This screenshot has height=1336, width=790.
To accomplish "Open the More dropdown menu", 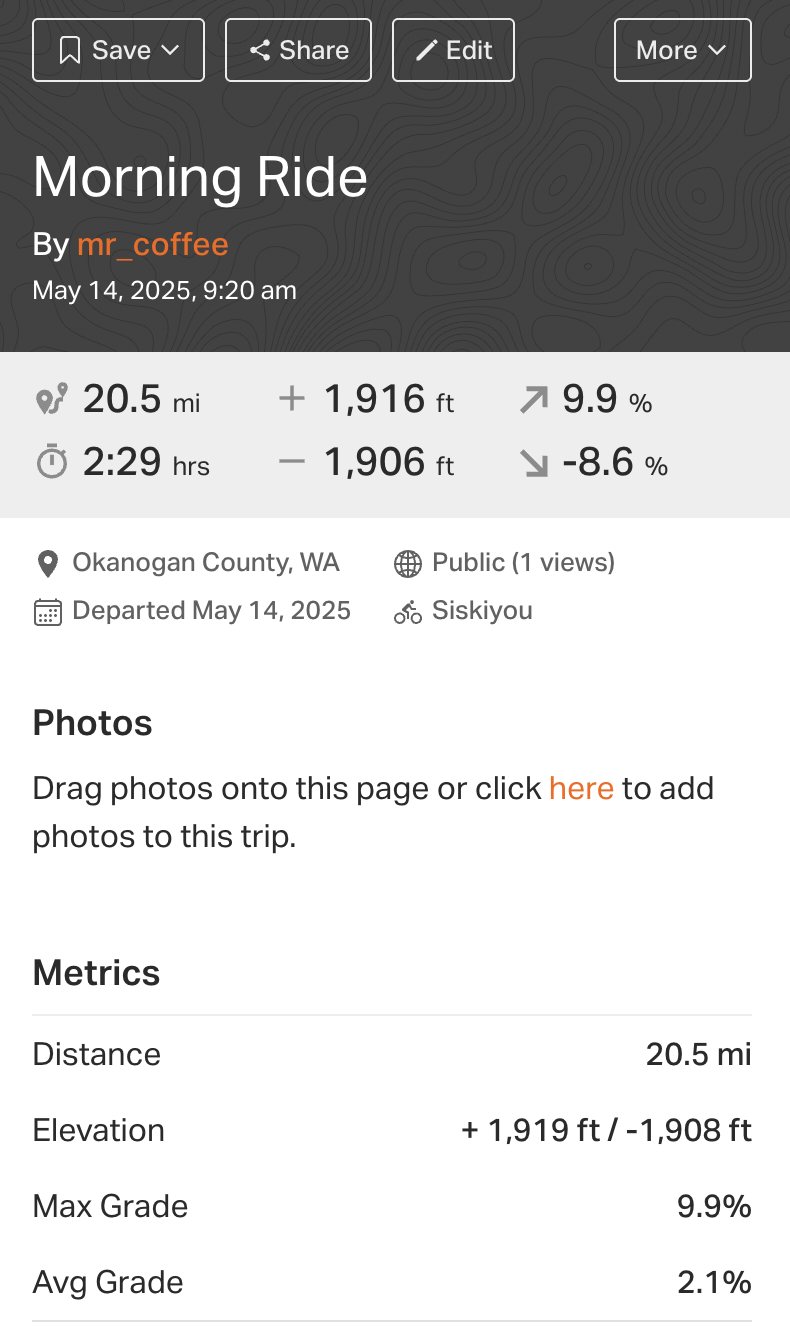I will tap(682, 50).
